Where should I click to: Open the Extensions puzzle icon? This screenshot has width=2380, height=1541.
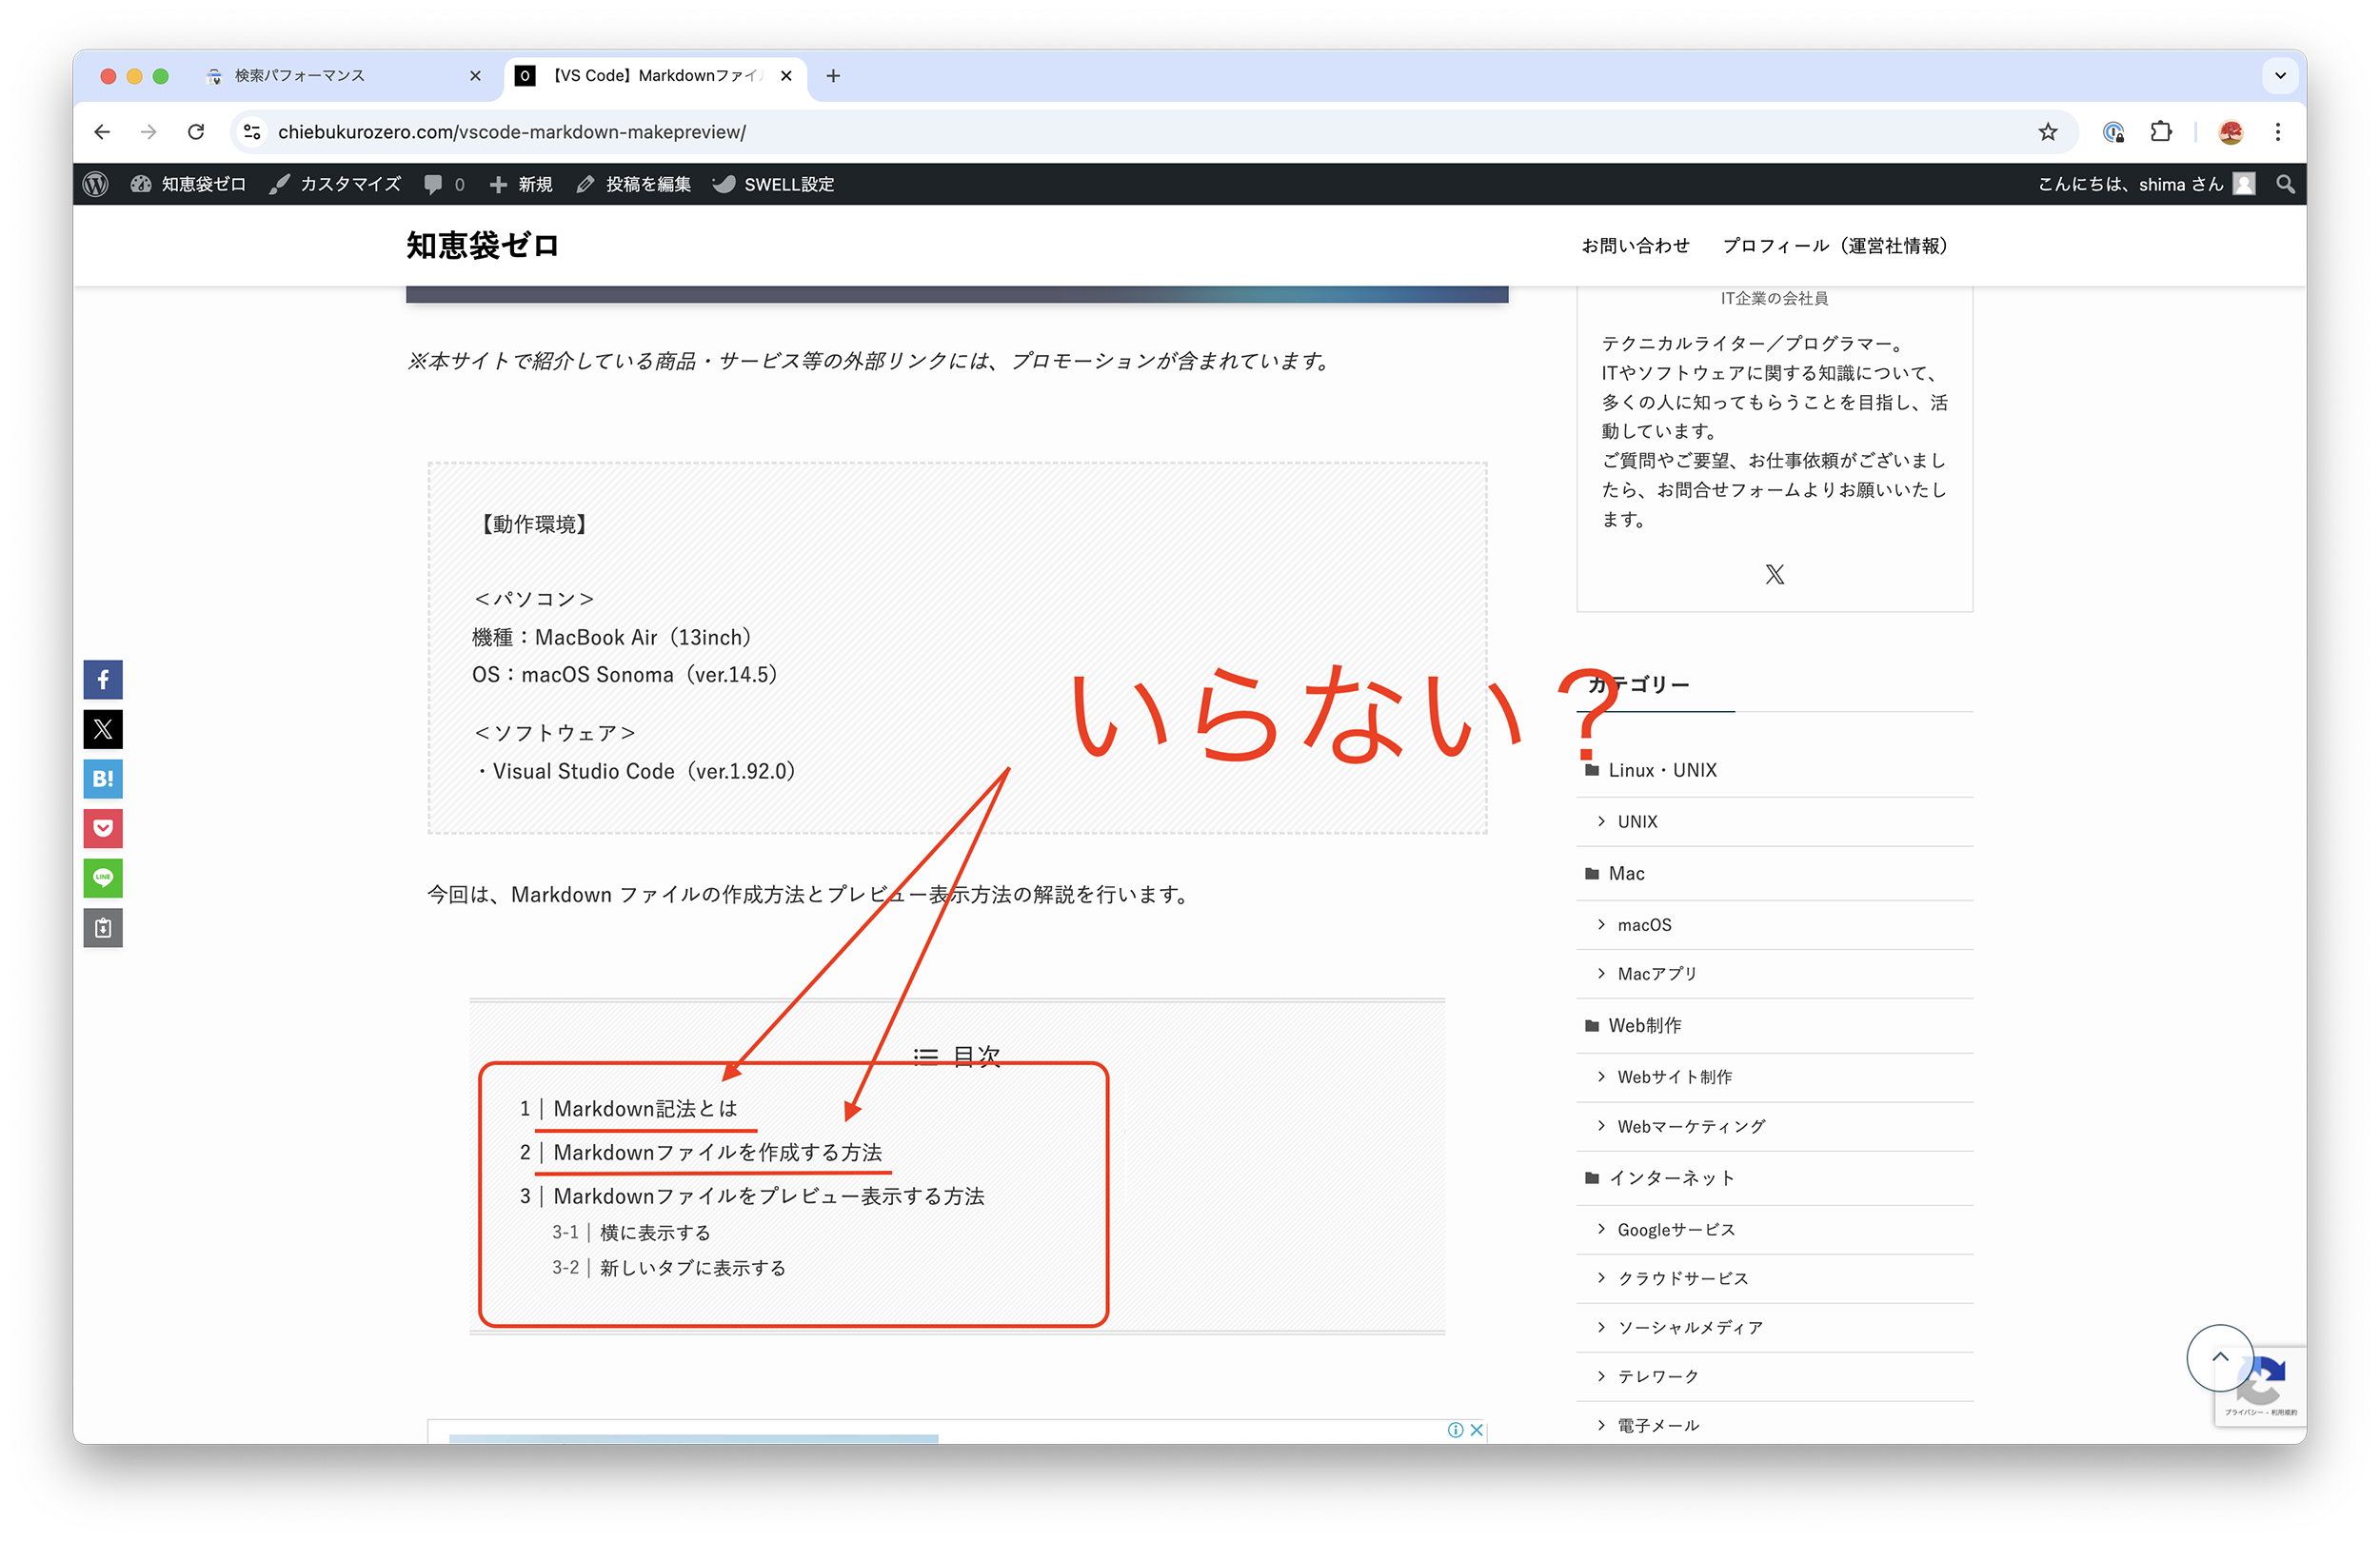2161,132
